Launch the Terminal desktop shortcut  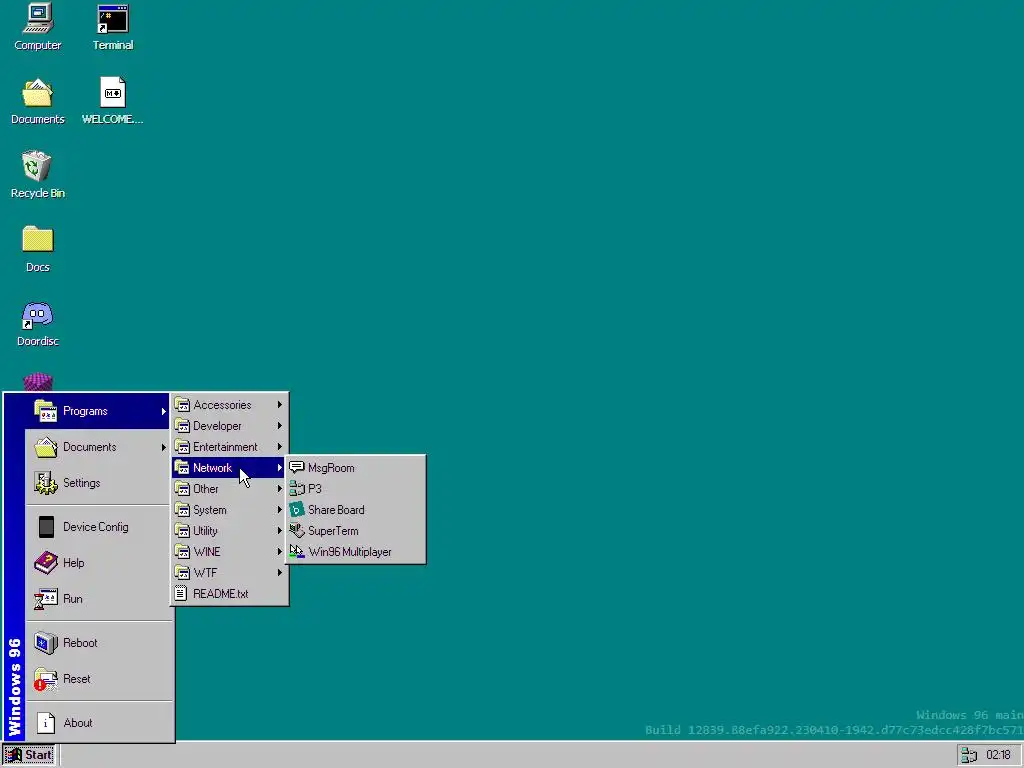click(112, 27)
